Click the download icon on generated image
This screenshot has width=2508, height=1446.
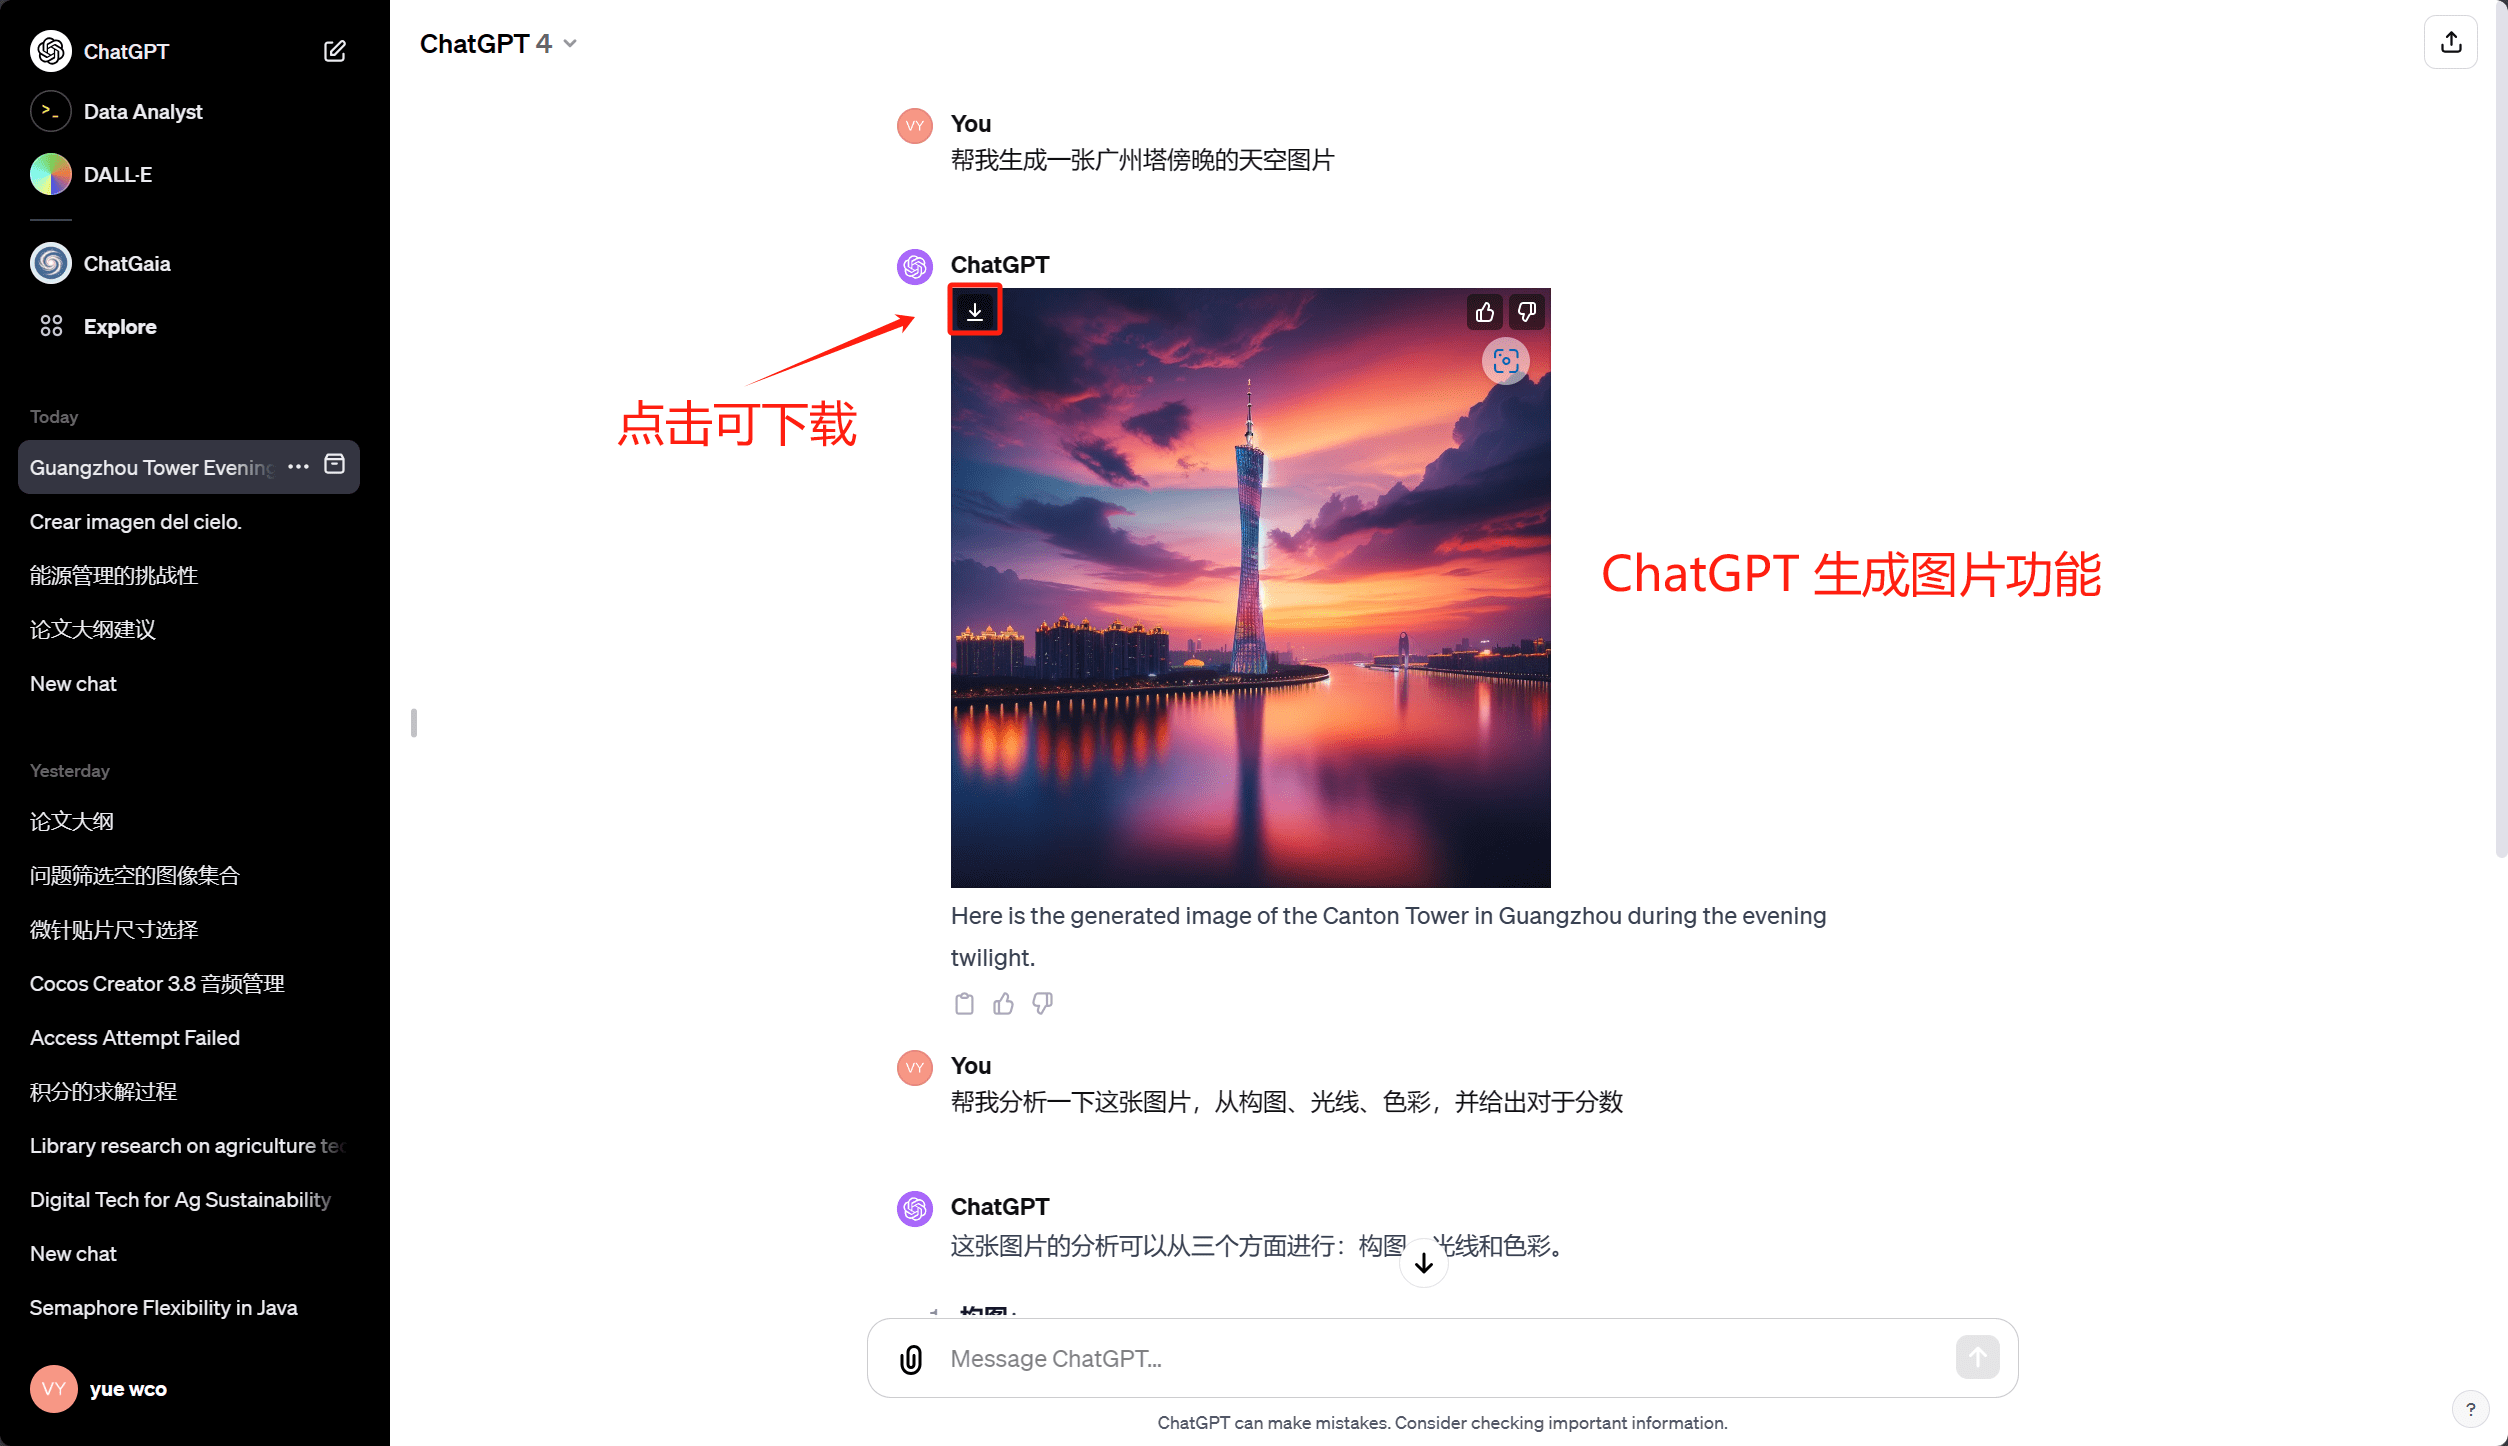(x=973, y=312)
